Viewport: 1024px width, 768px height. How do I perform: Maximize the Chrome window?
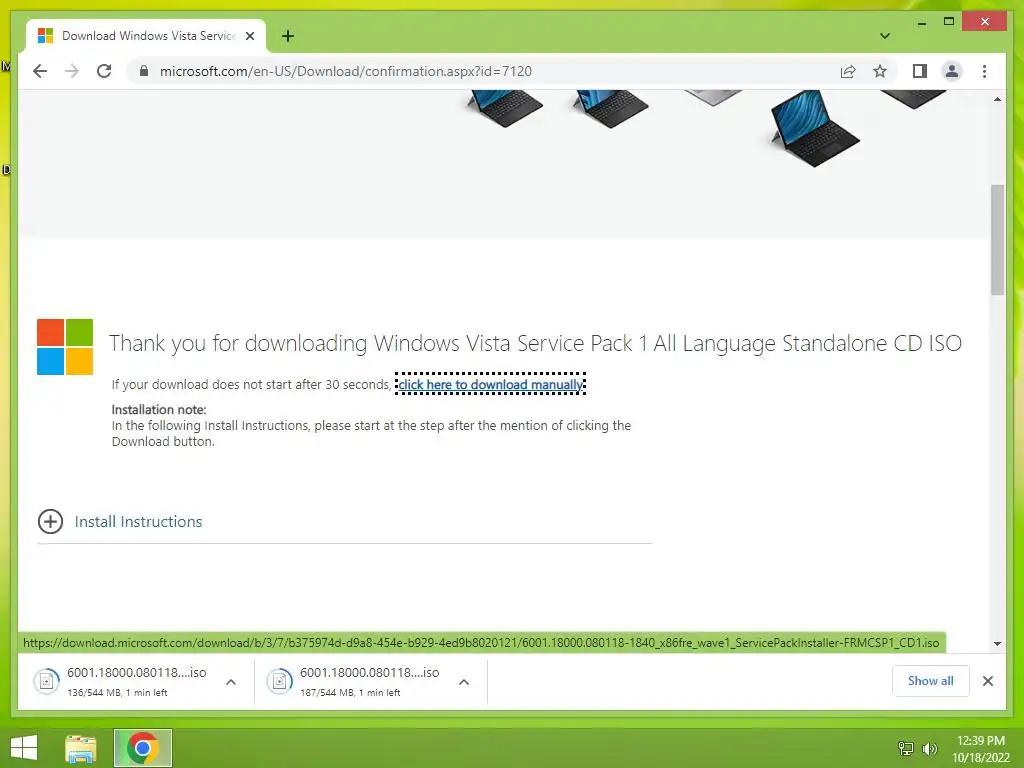(x=949, y=22)
